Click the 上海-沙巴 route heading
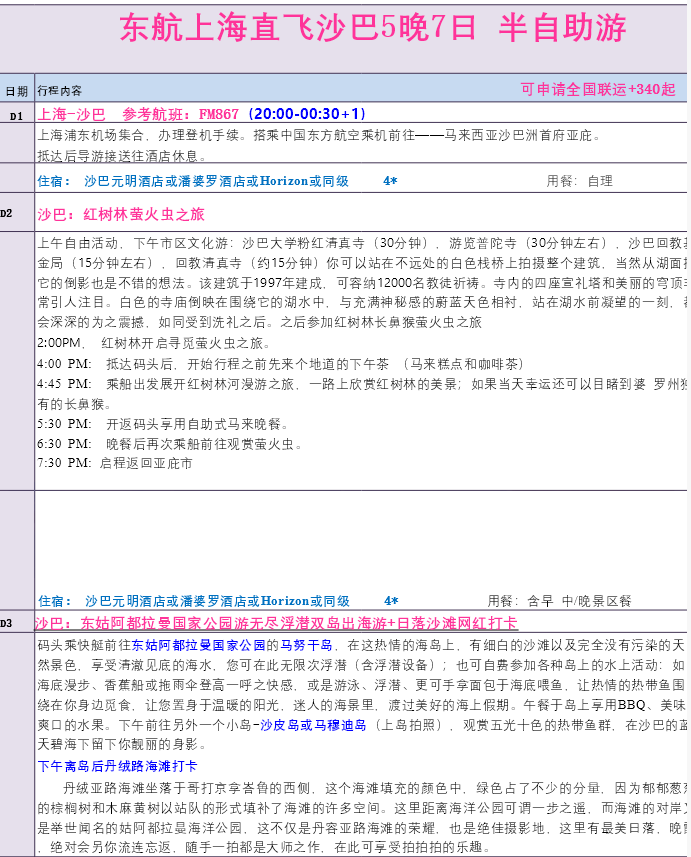This screenshot has height=857, width=691. pos(71,114)
